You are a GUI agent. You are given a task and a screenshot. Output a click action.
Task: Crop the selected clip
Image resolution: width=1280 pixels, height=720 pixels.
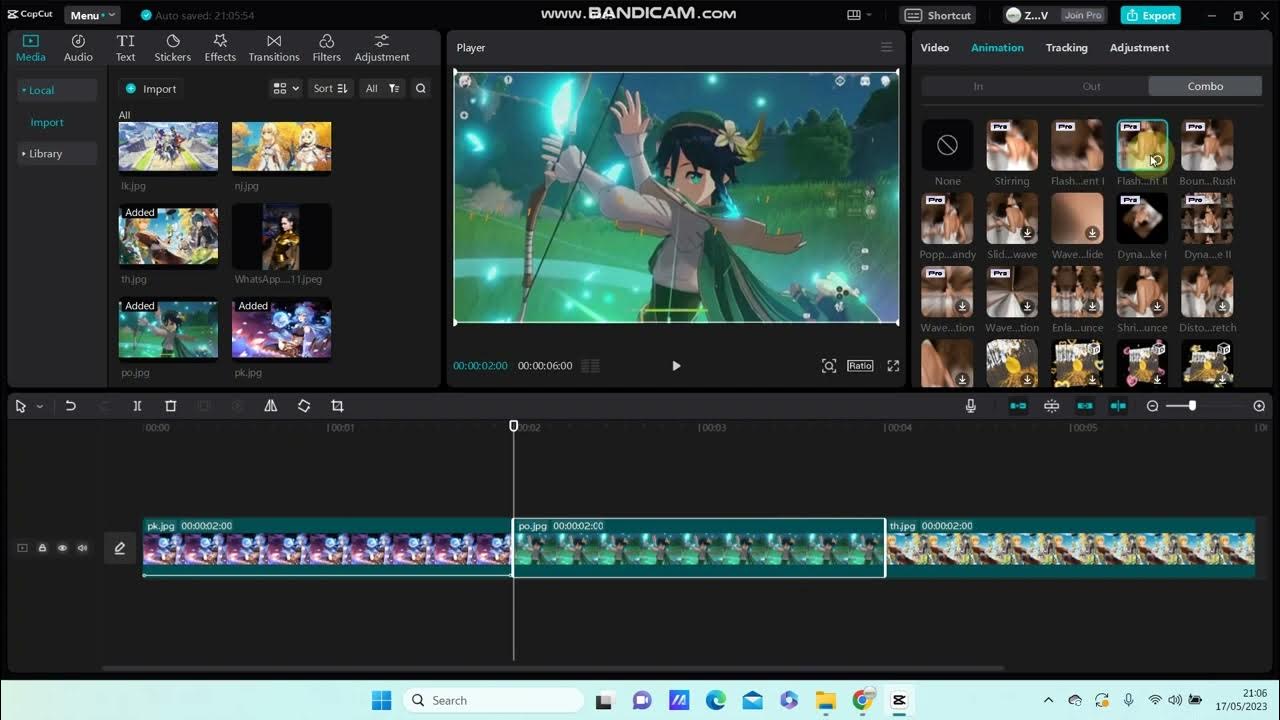click(337, 406)
